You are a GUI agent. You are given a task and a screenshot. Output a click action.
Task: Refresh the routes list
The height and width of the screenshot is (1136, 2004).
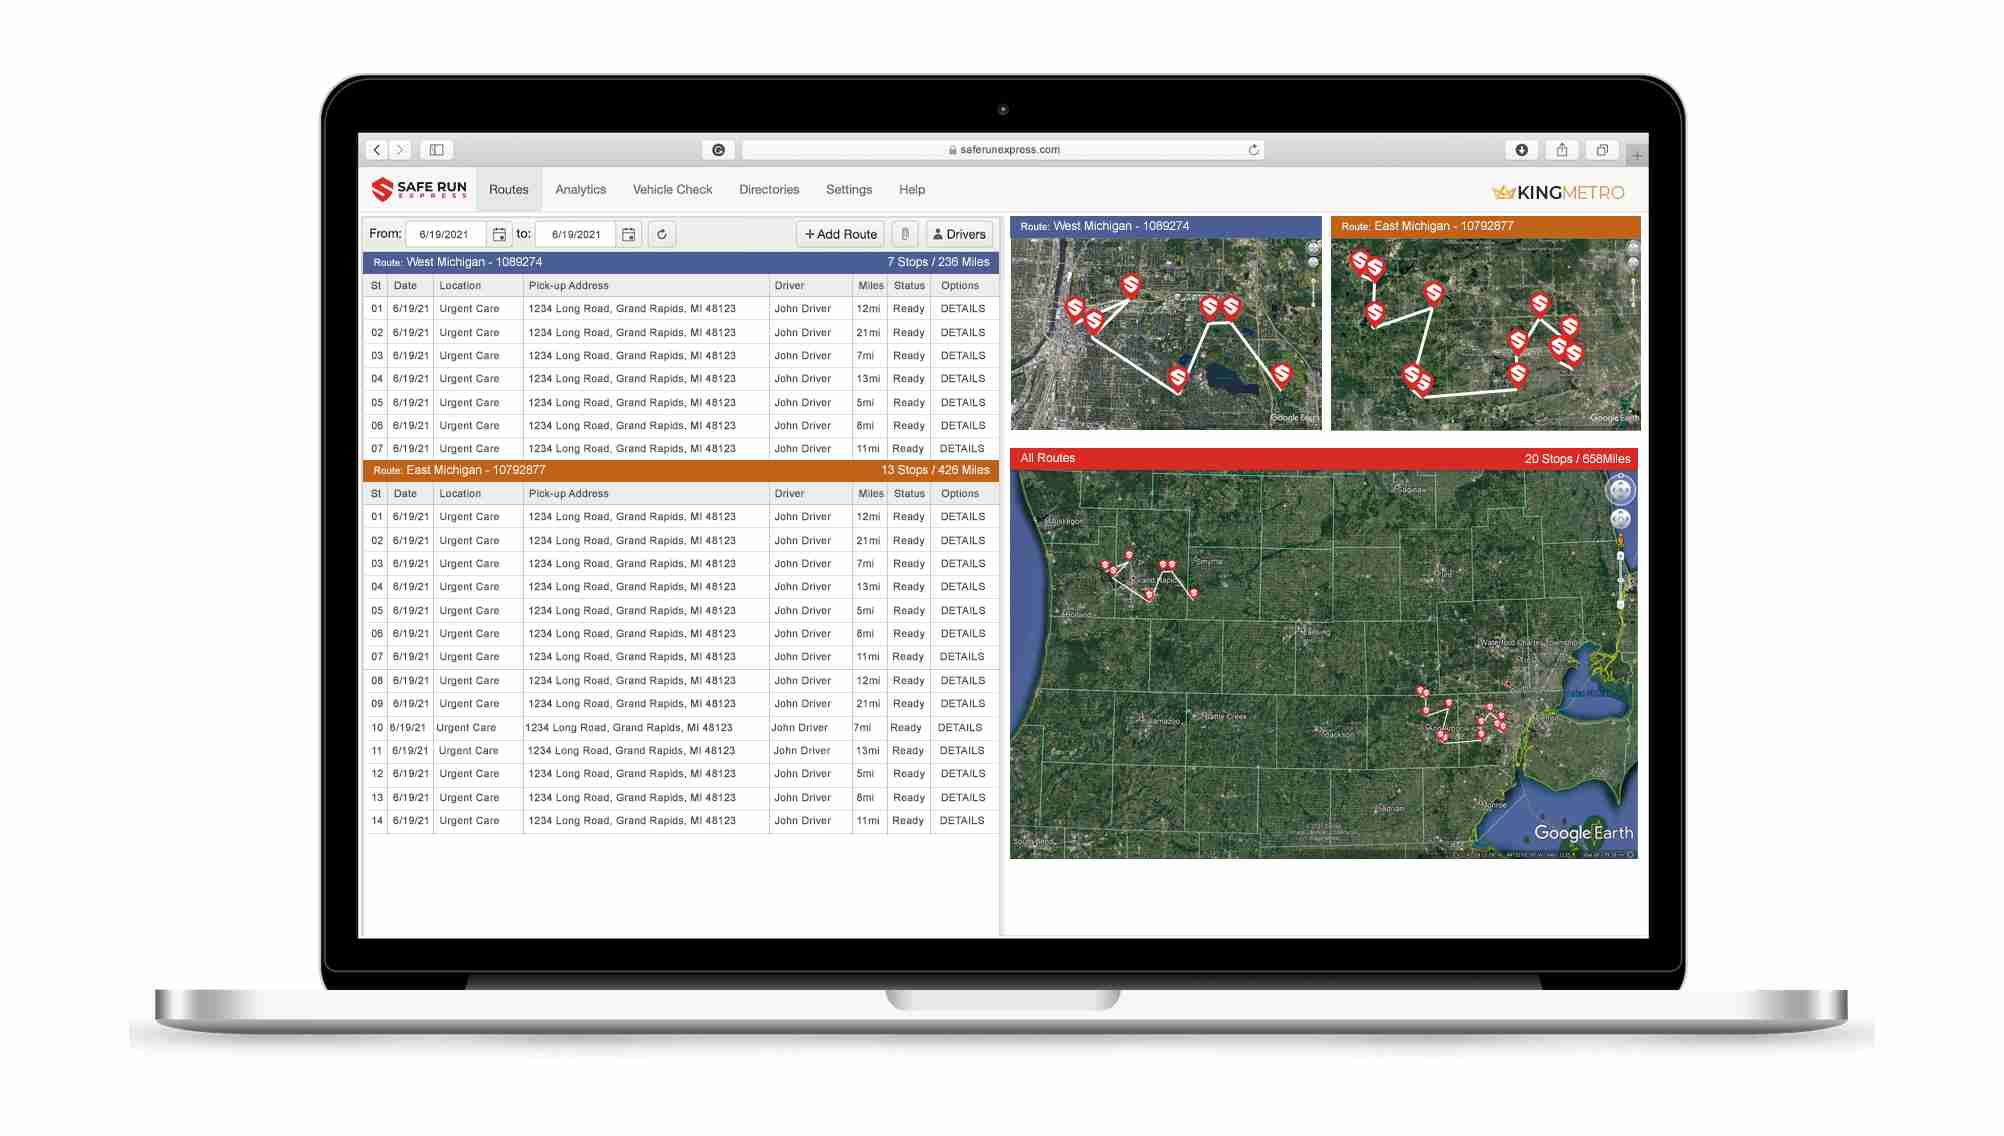(x=662, y=234)
